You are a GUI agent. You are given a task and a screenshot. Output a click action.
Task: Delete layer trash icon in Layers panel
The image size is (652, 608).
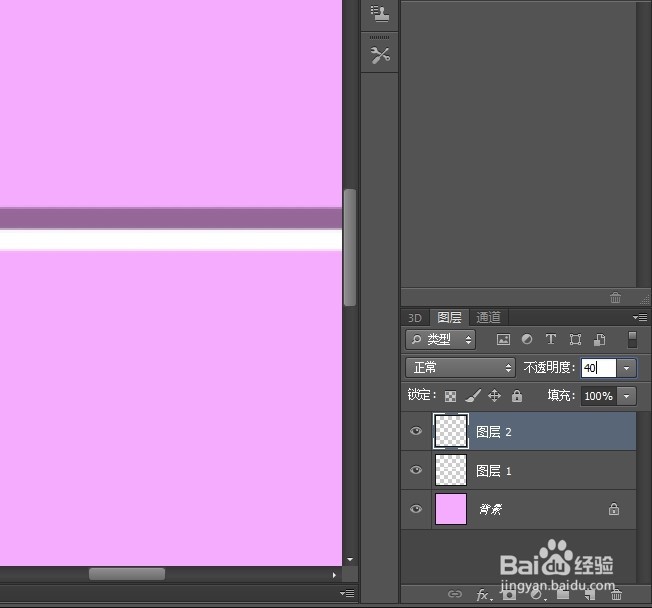[x=617, y=595]
